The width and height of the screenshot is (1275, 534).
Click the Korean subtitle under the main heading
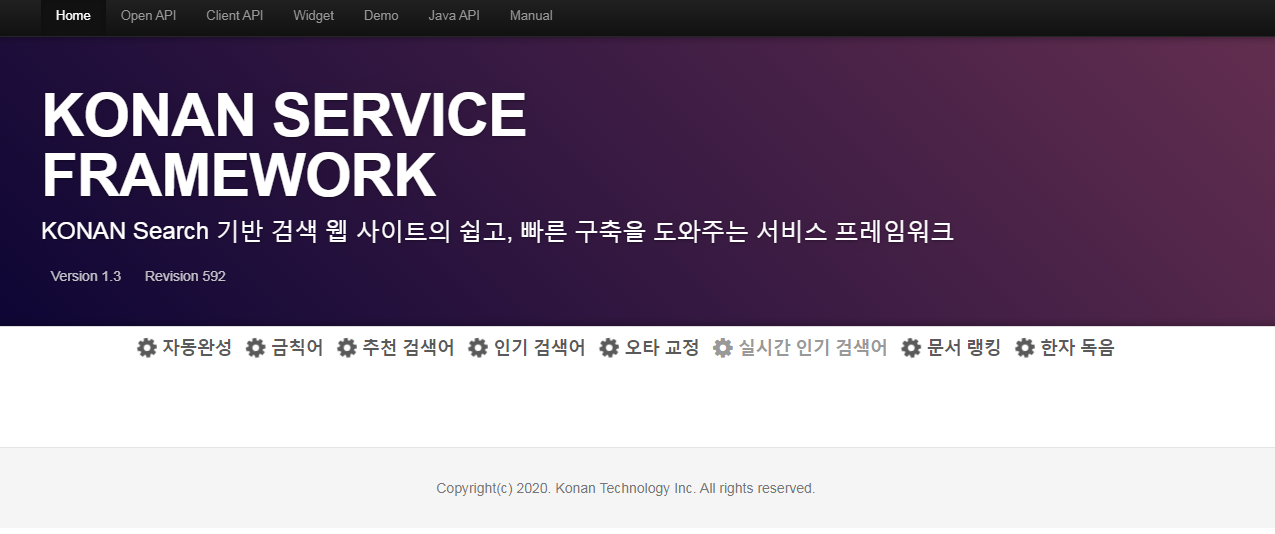click(x=497, y=232)
